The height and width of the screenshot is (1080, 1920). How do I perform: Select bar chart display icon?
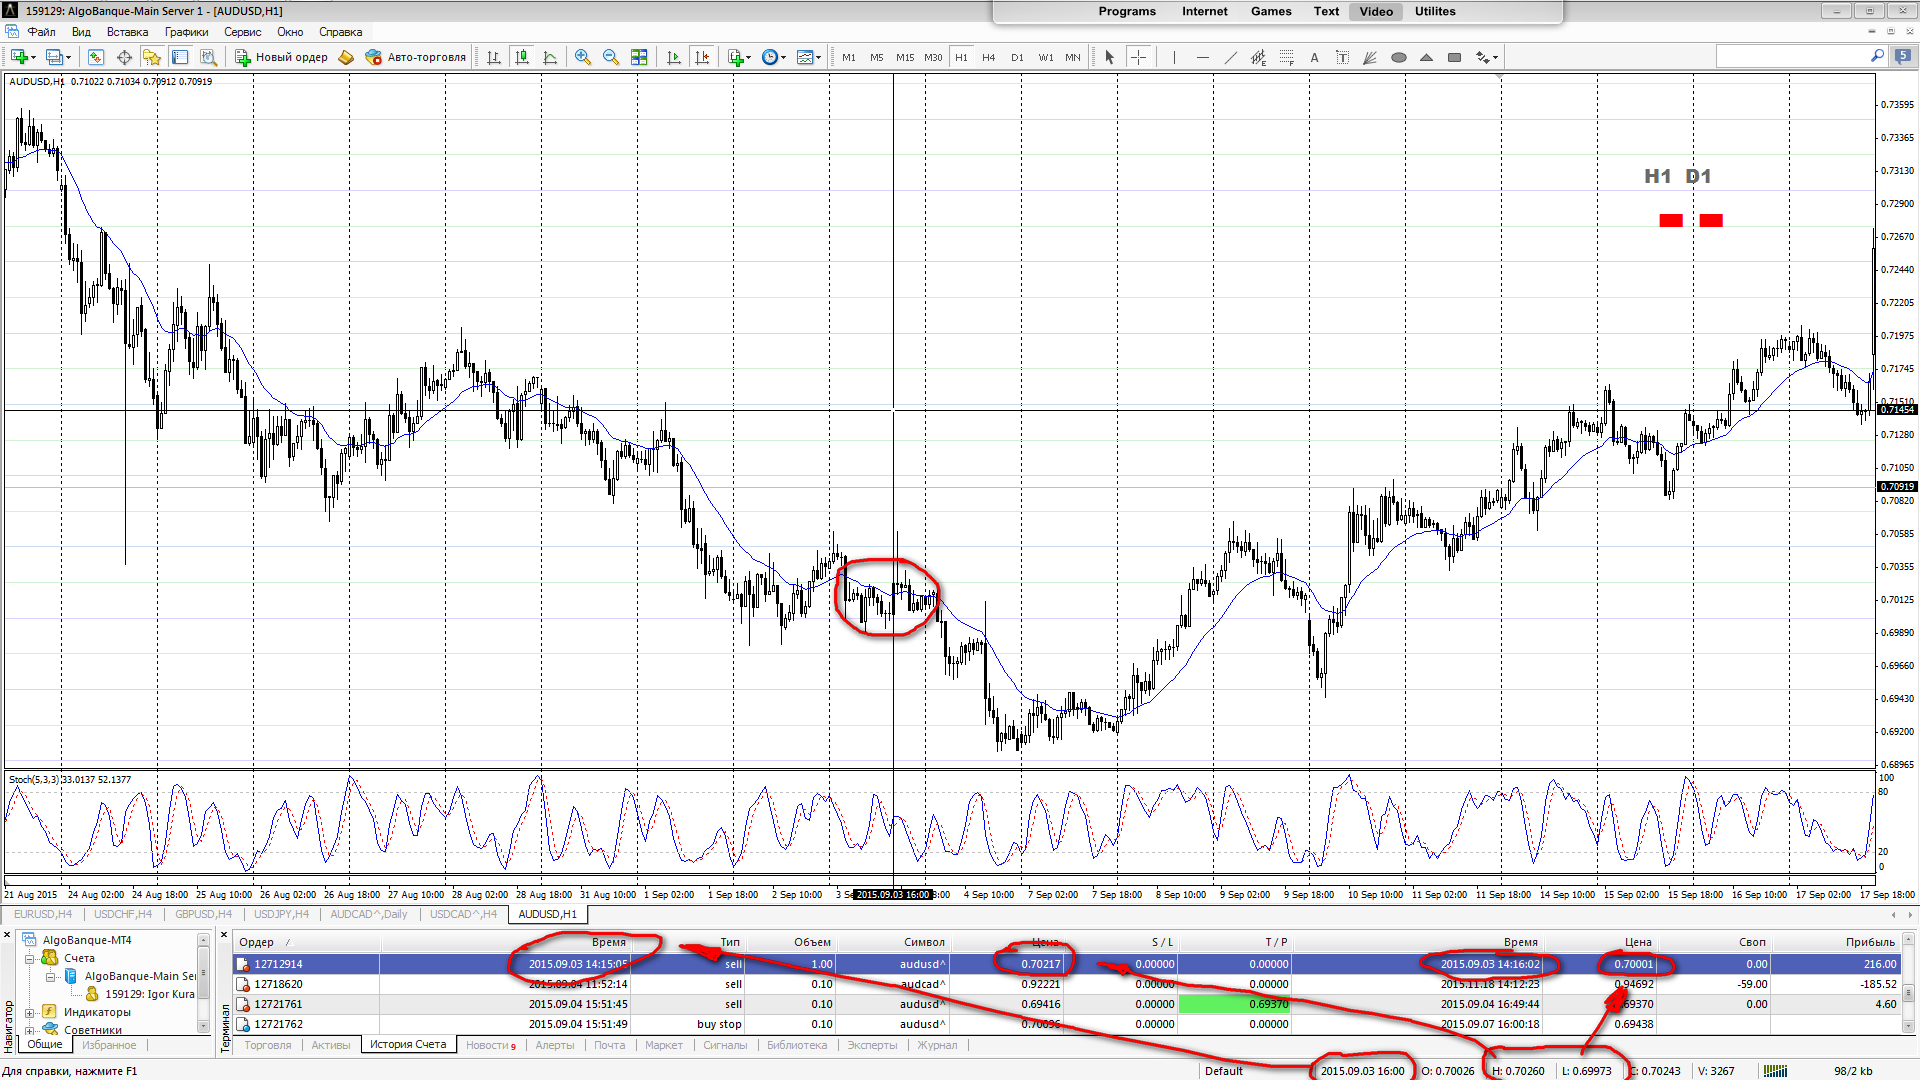tap(494, 57)
